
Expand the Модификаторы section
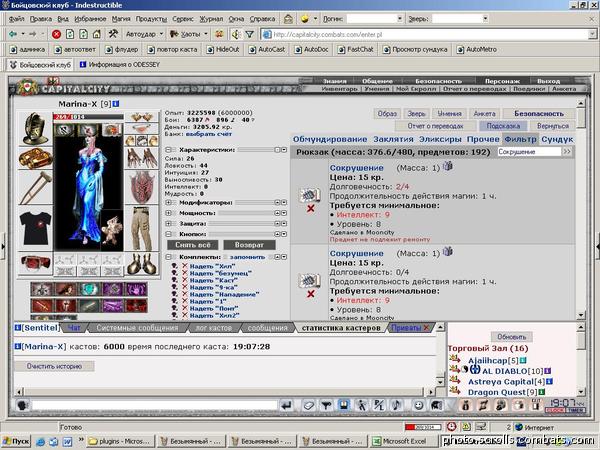pyautogui.click(x=169, y=202)
